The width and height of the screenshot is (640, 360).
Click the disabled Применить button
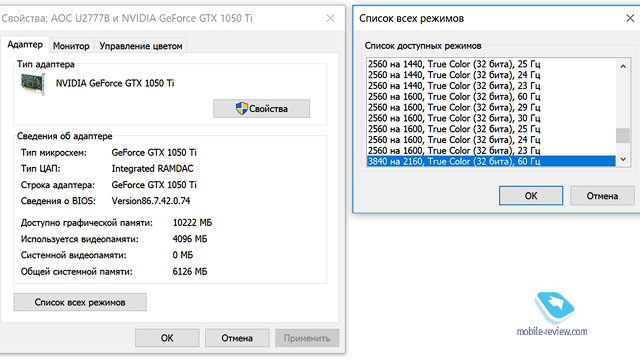[x=307, y=338]
